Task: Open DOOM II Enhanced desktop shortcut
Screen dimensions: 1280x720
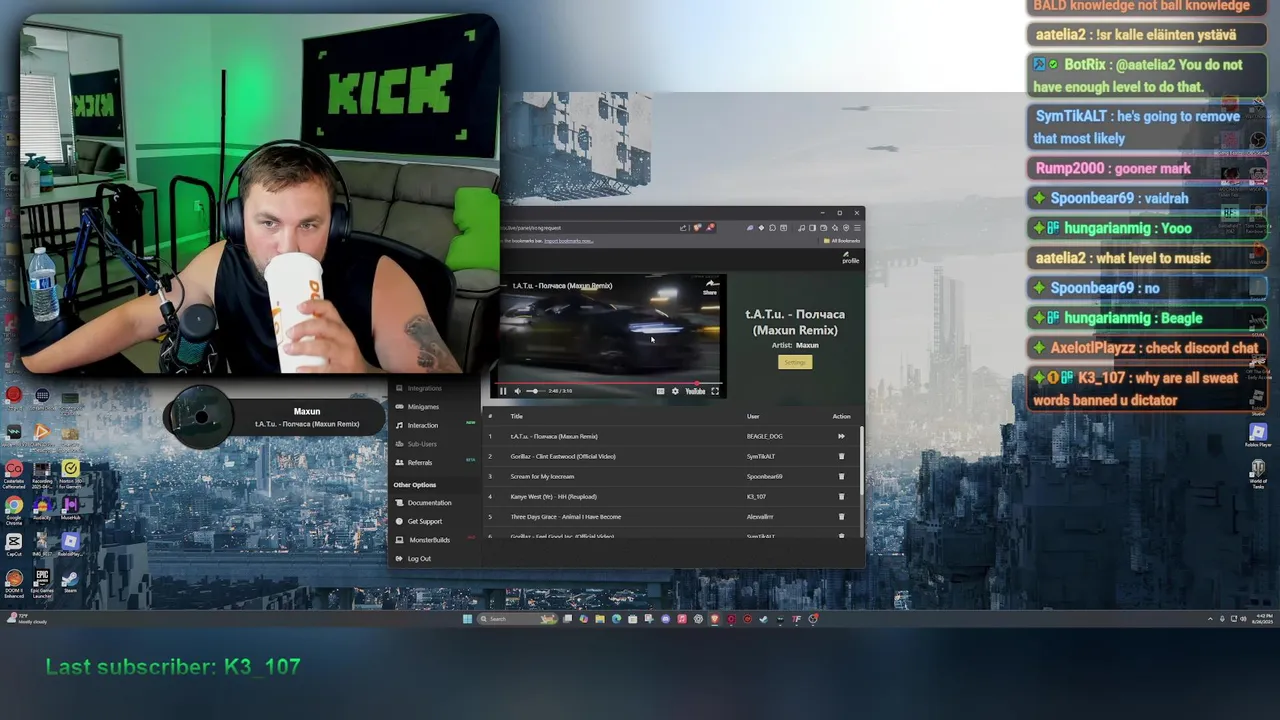Action: 14,584
